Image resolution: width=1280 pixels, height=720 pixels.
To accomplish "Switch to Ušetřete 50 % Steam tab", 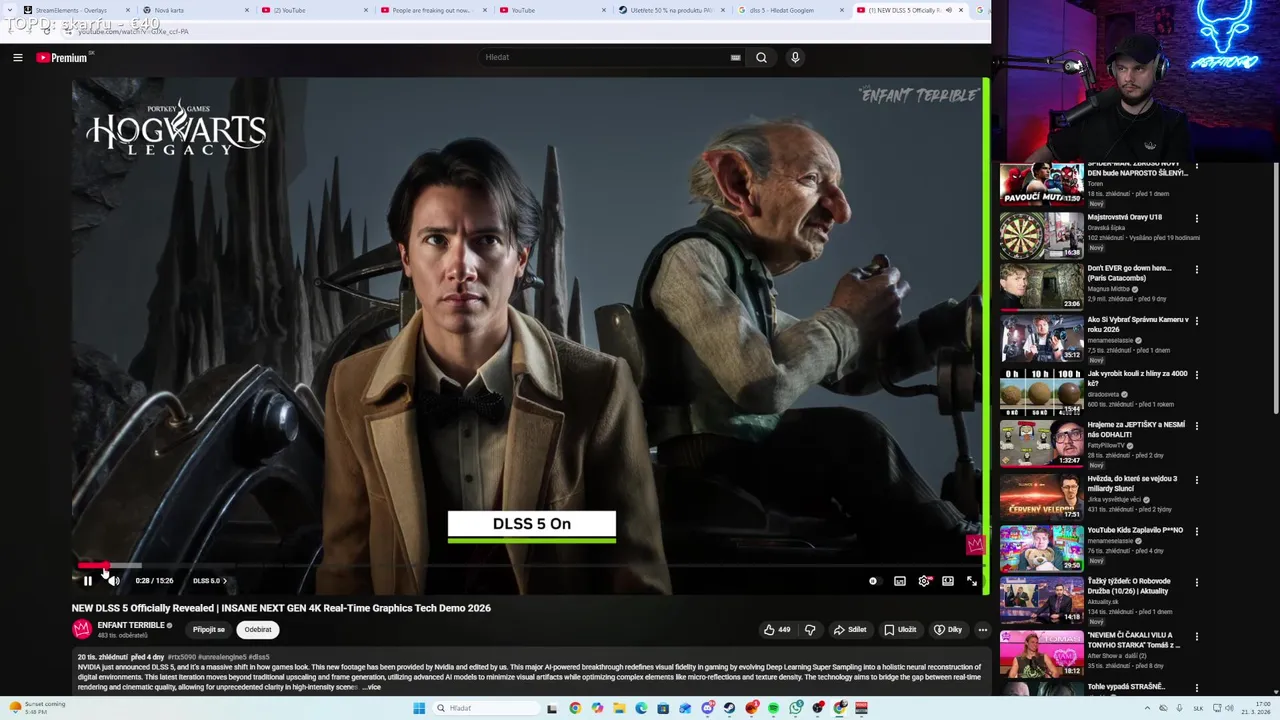I will 670,10.
